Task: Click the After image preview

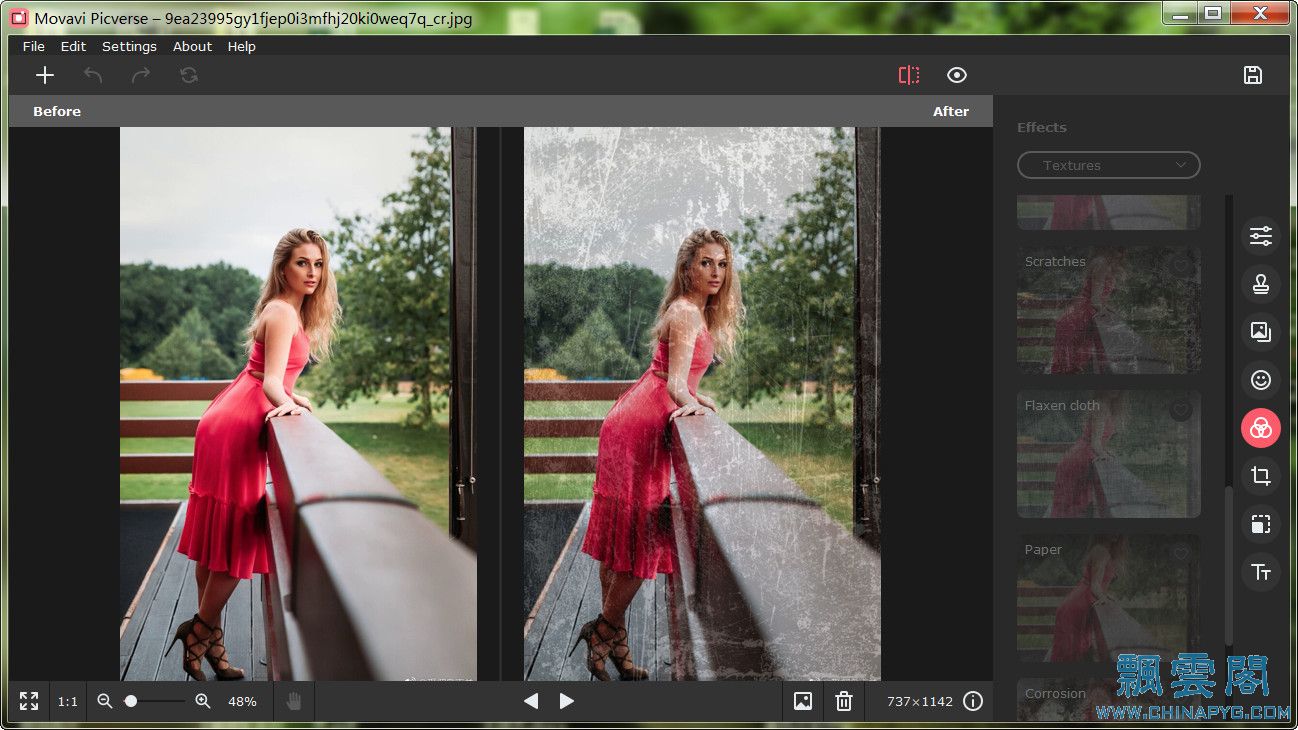Action: click(x=702, y=403)
